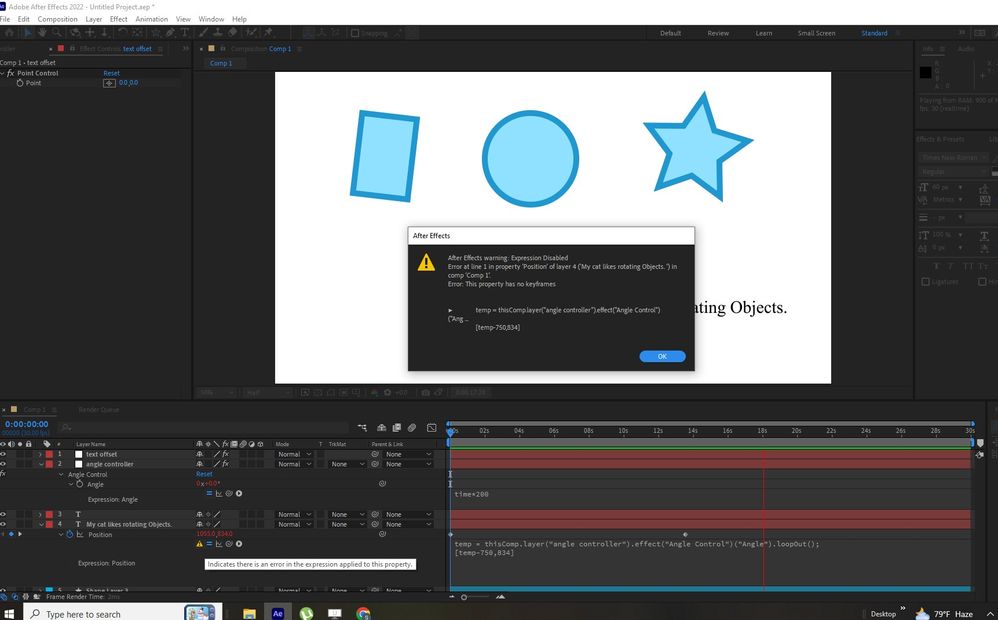
Task: Click the yellow expression error warning icon
Action: point(199,544)
